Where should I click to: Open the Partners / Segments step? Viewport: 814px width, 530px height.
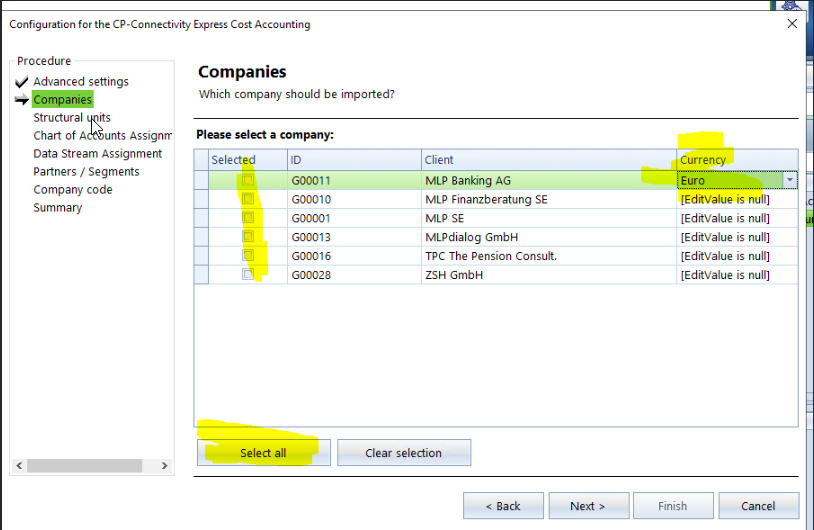[86, 172]
